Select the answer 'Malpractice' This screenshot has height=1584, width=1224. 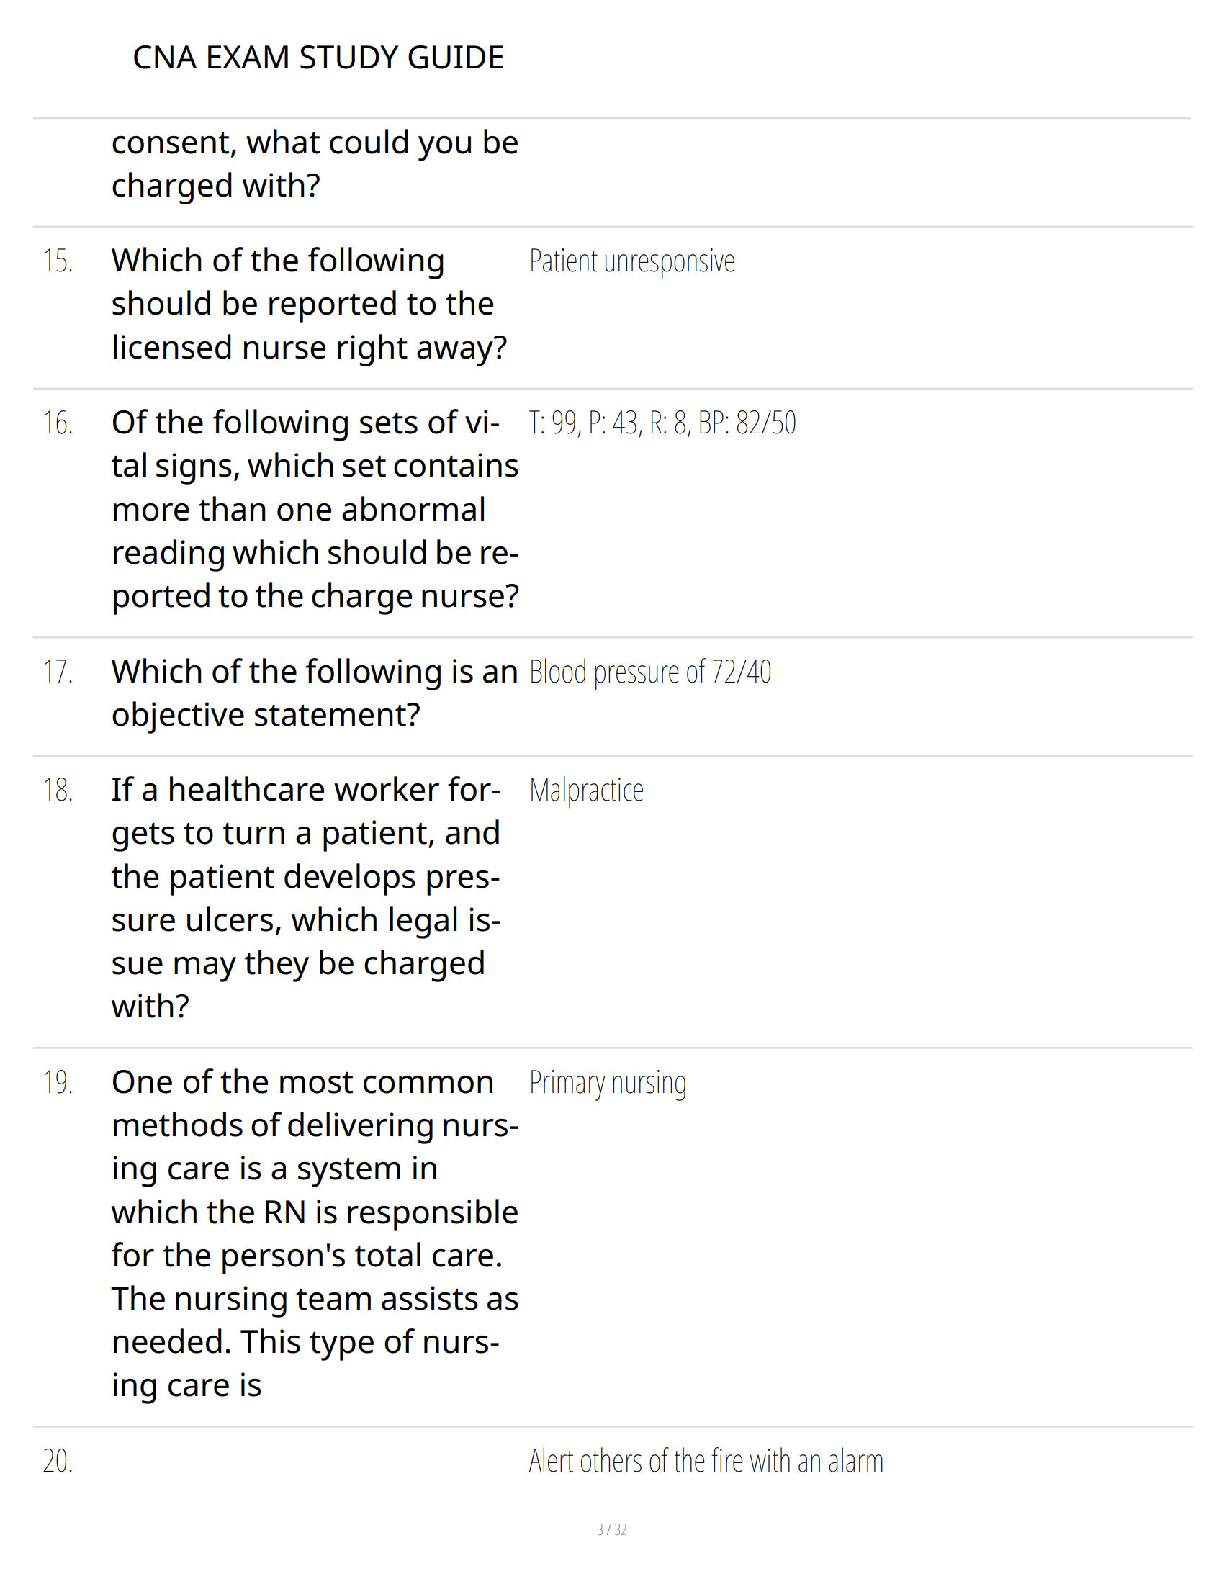click(x=586, y=791)
